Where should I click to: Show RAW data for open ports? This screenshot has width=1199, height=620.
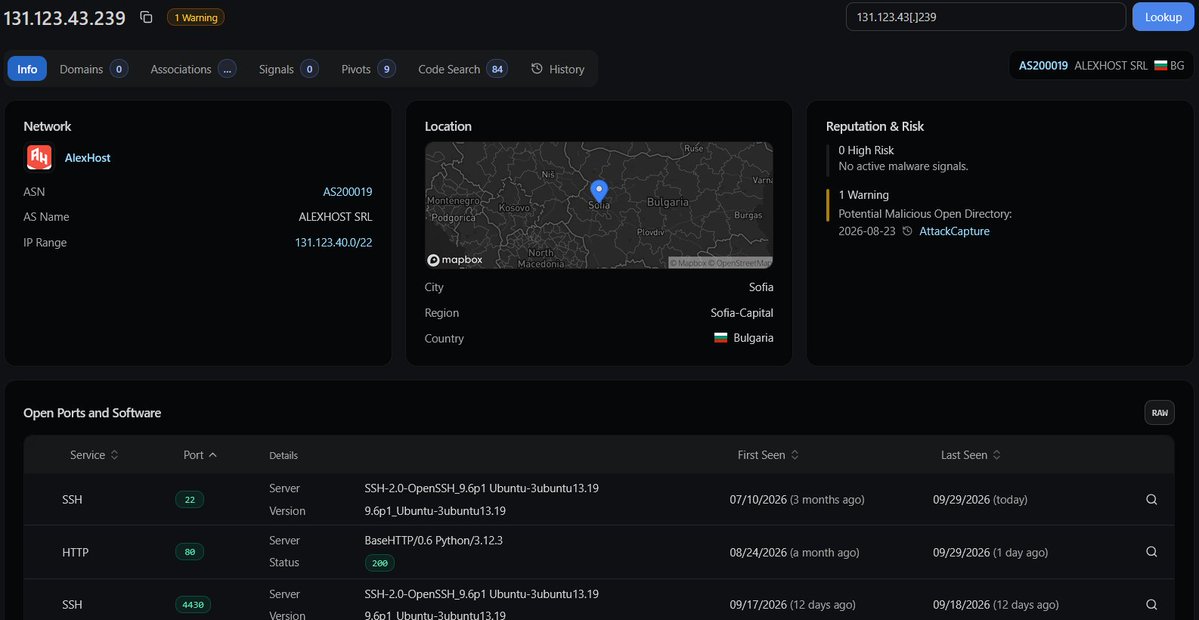tap(1159, 413)
